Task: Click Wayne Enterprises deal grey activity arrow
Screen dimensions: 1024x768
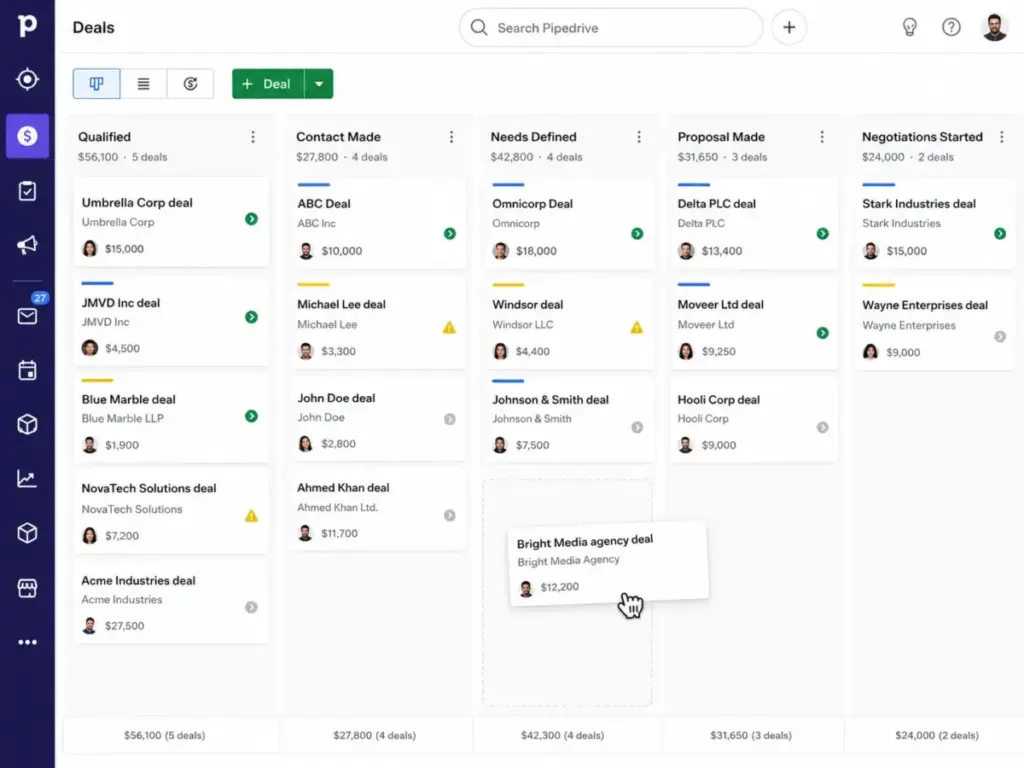Action: [1000, 336]
